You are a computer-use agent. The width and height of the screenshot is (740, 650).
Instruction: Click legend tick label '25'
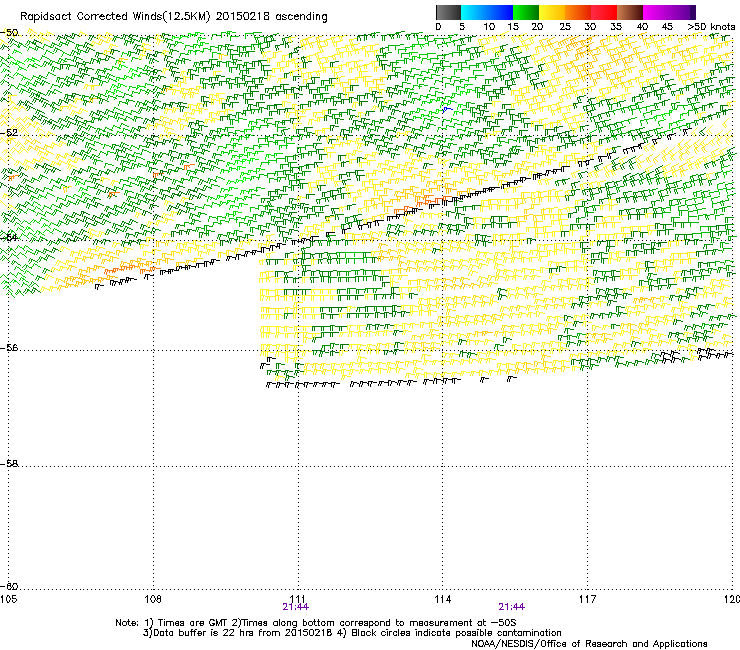pos(565,27)
